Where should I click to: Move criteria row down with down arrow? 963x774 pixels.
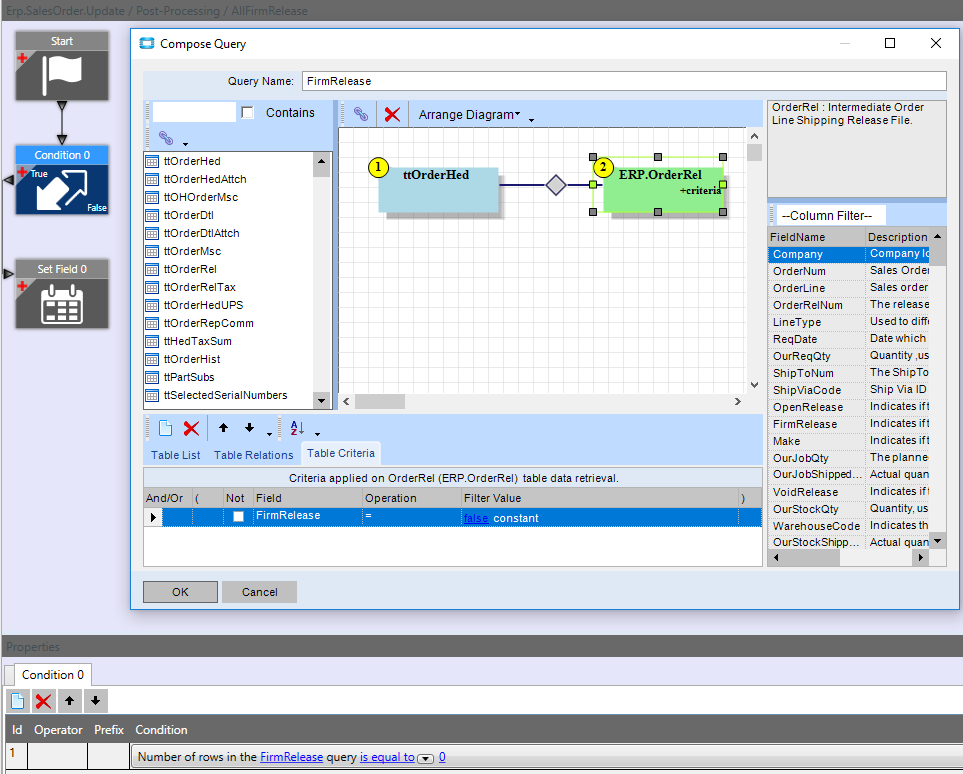[249, 428]
